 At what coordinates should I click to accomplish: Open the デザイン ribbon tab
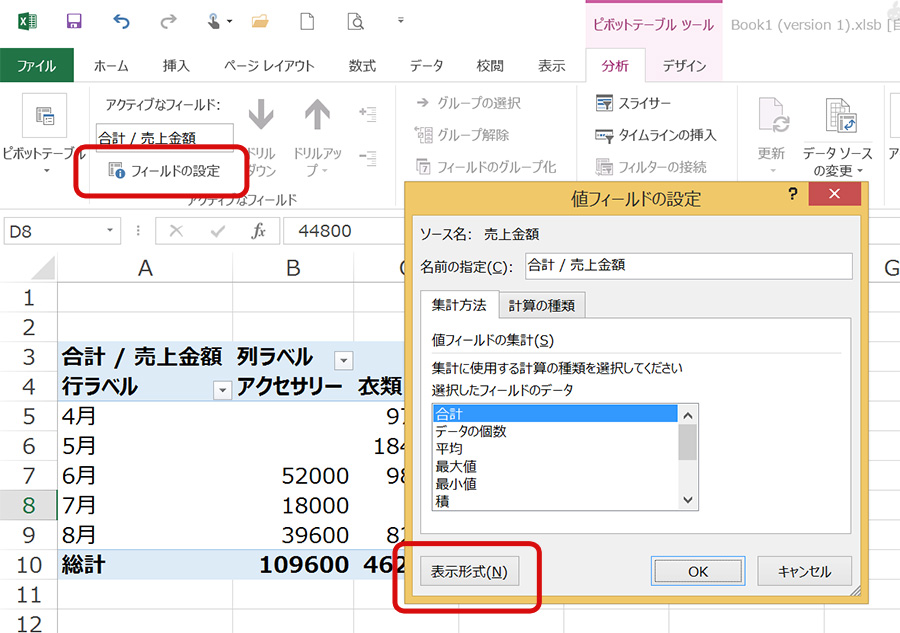(684, 66)
